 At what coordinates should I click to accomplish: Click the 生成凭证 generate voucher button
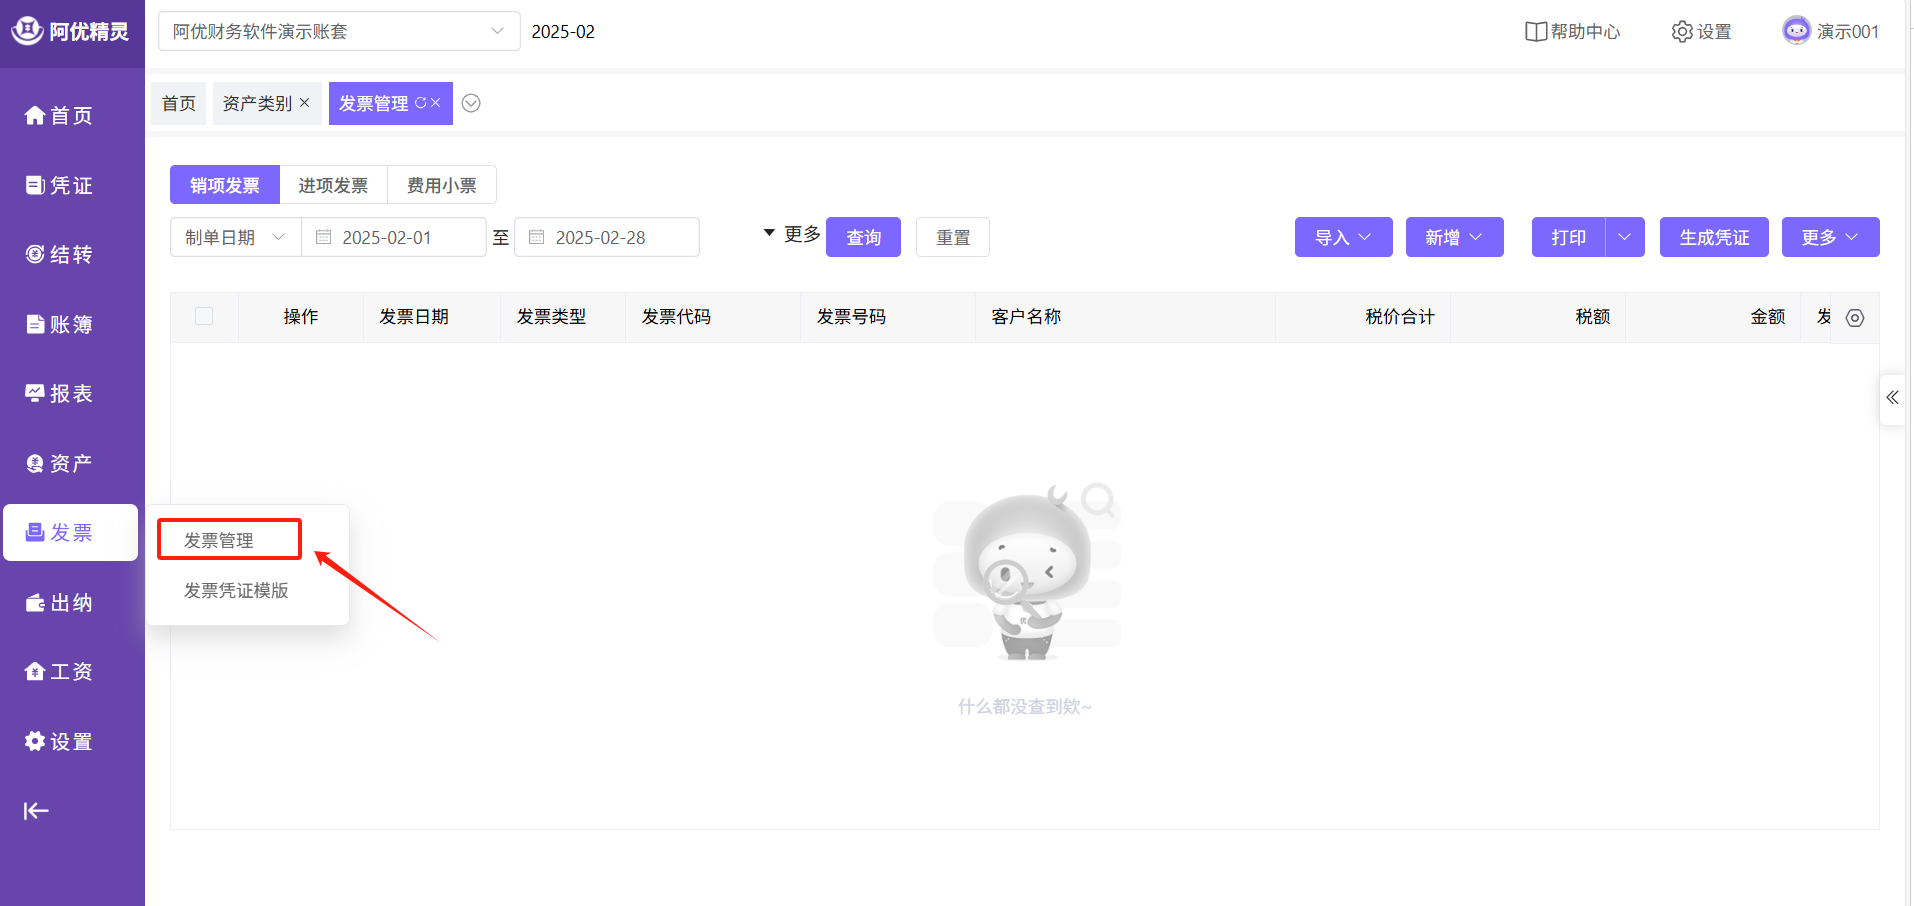1713,238
